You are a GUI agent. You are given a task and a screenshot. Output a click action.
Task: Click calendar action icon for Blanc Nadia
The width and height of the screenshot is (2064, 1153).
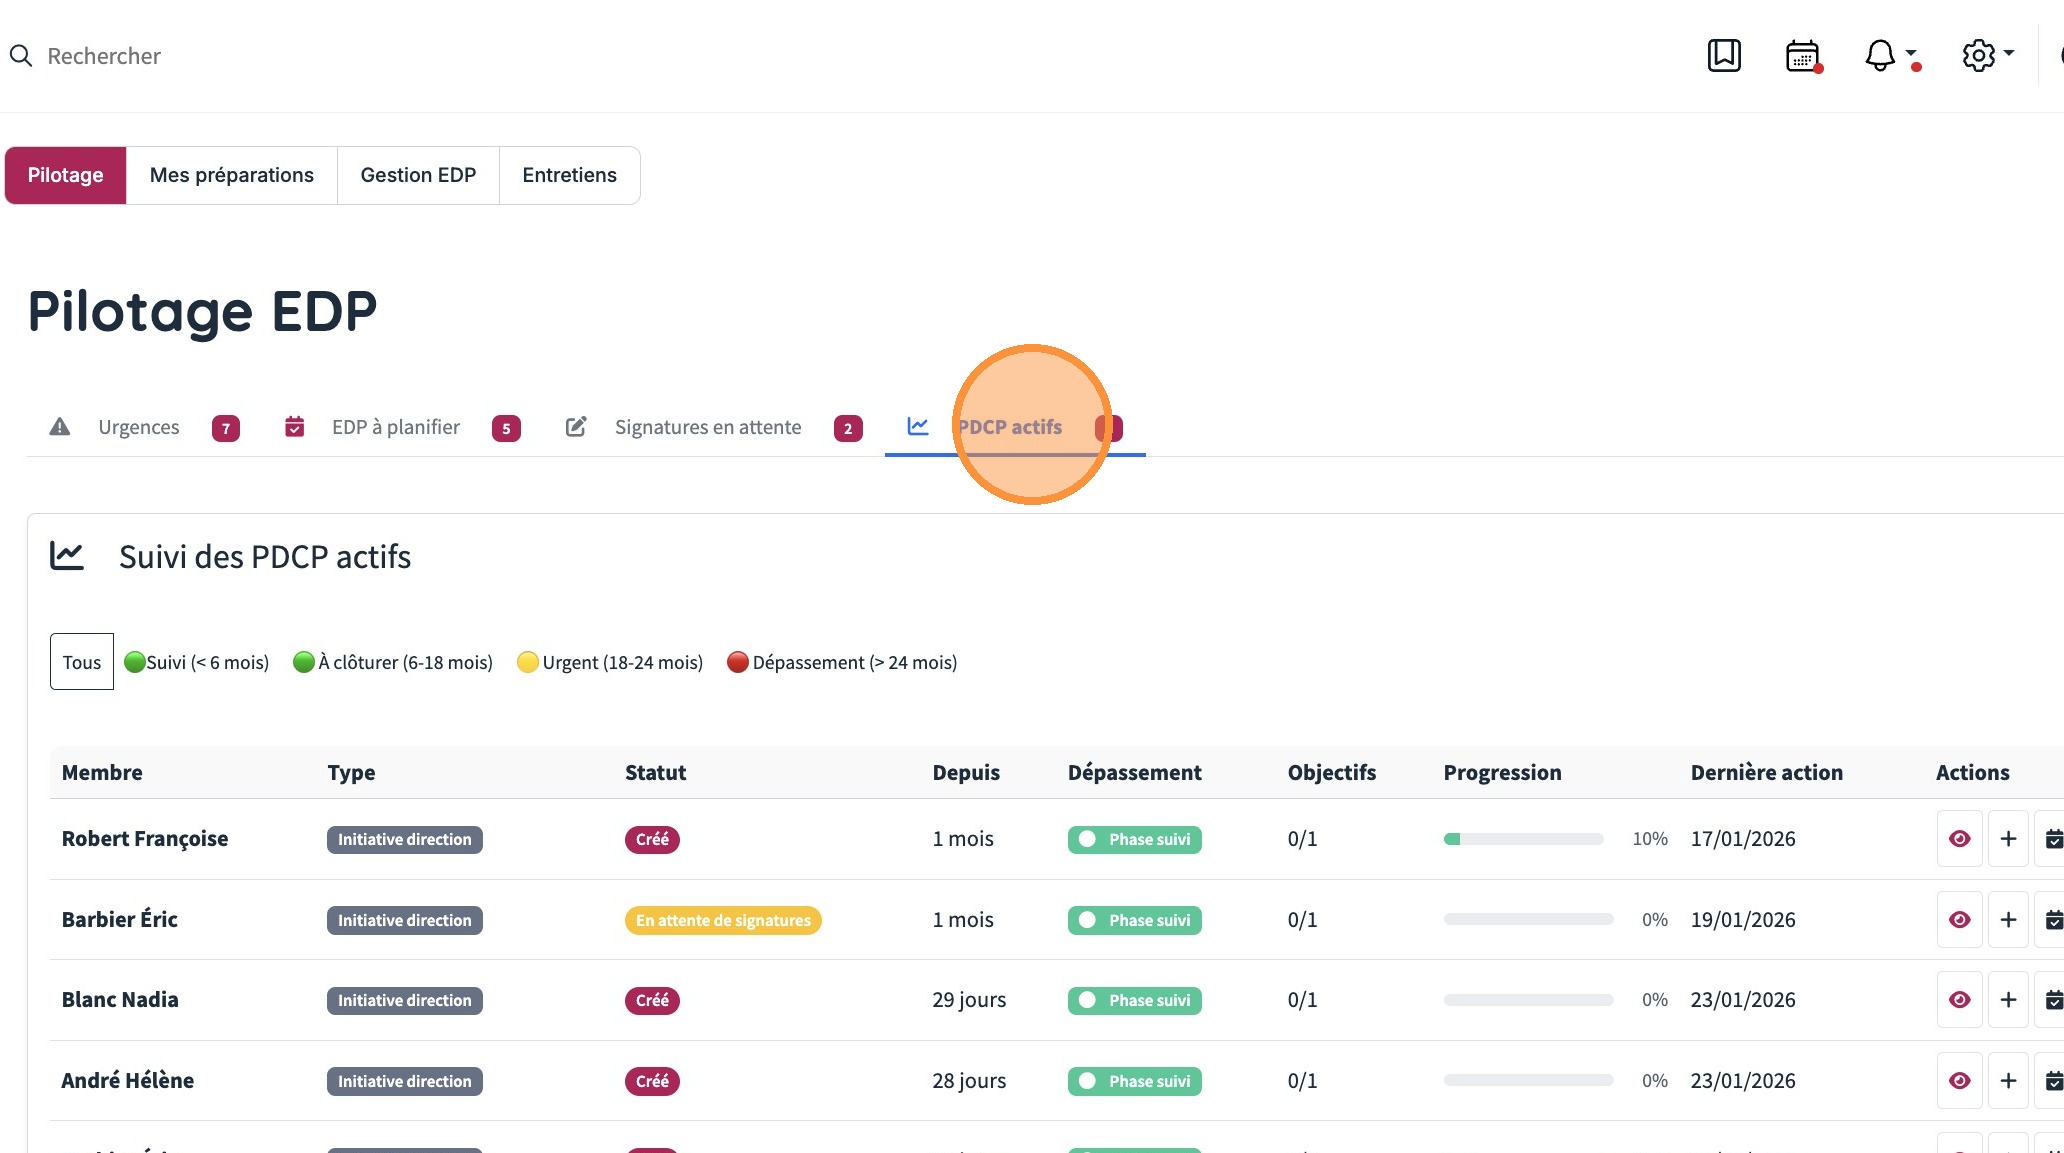coord(2052,1000)
